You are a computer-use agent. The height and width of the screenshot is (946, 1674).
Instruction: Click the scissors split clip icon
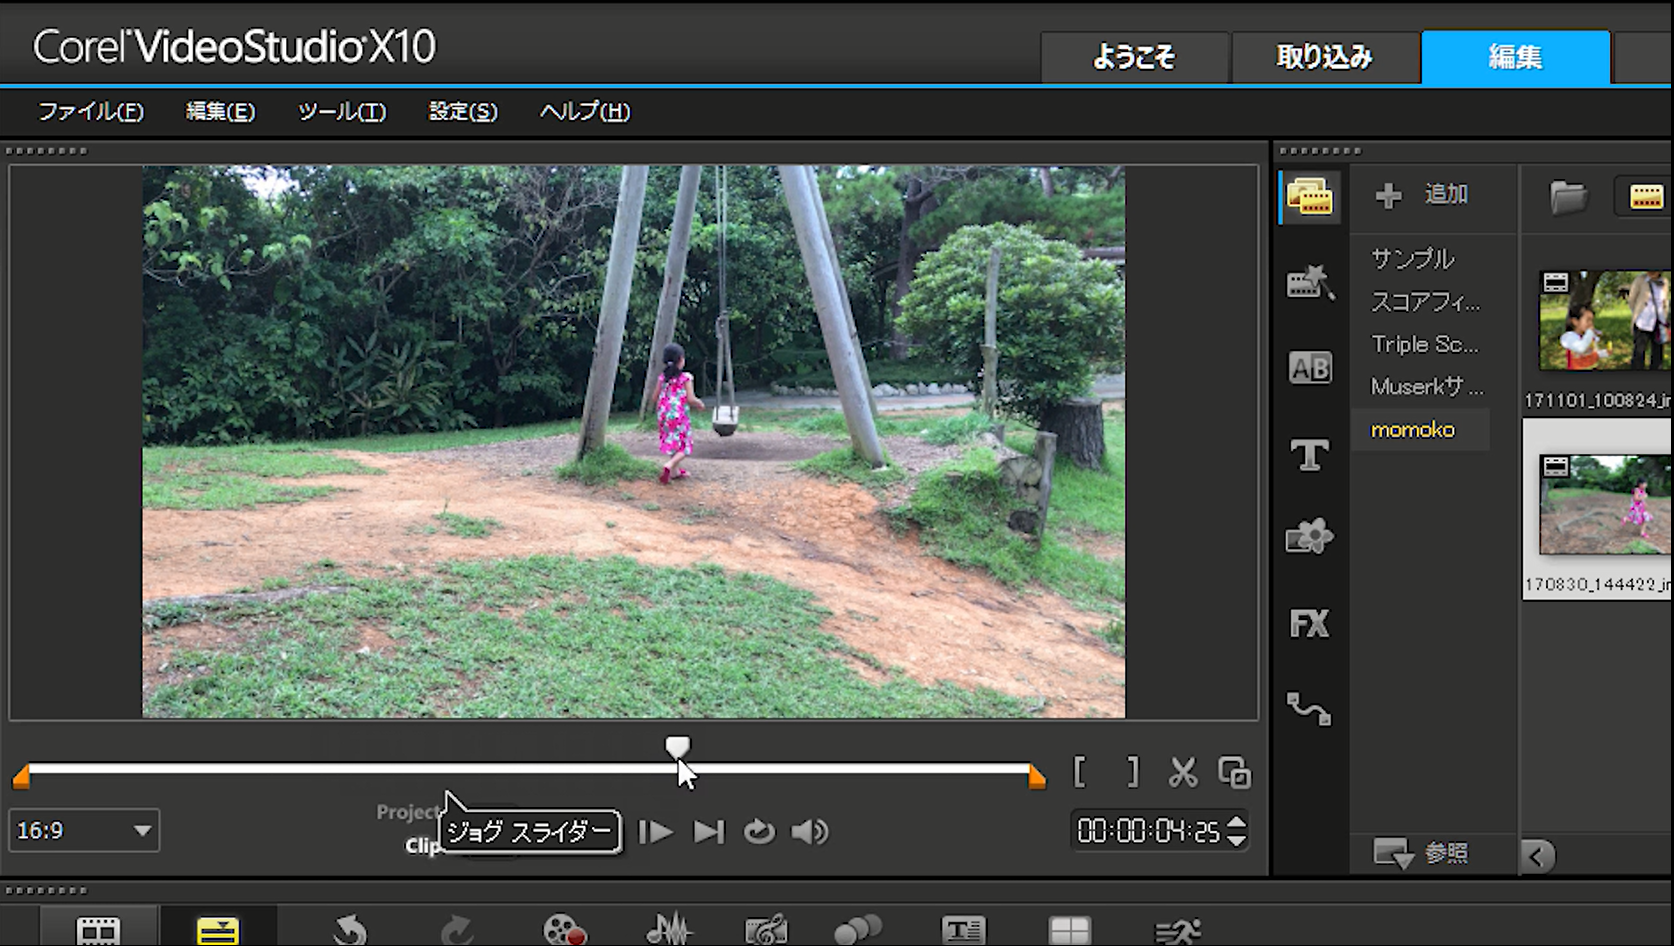1182,773
